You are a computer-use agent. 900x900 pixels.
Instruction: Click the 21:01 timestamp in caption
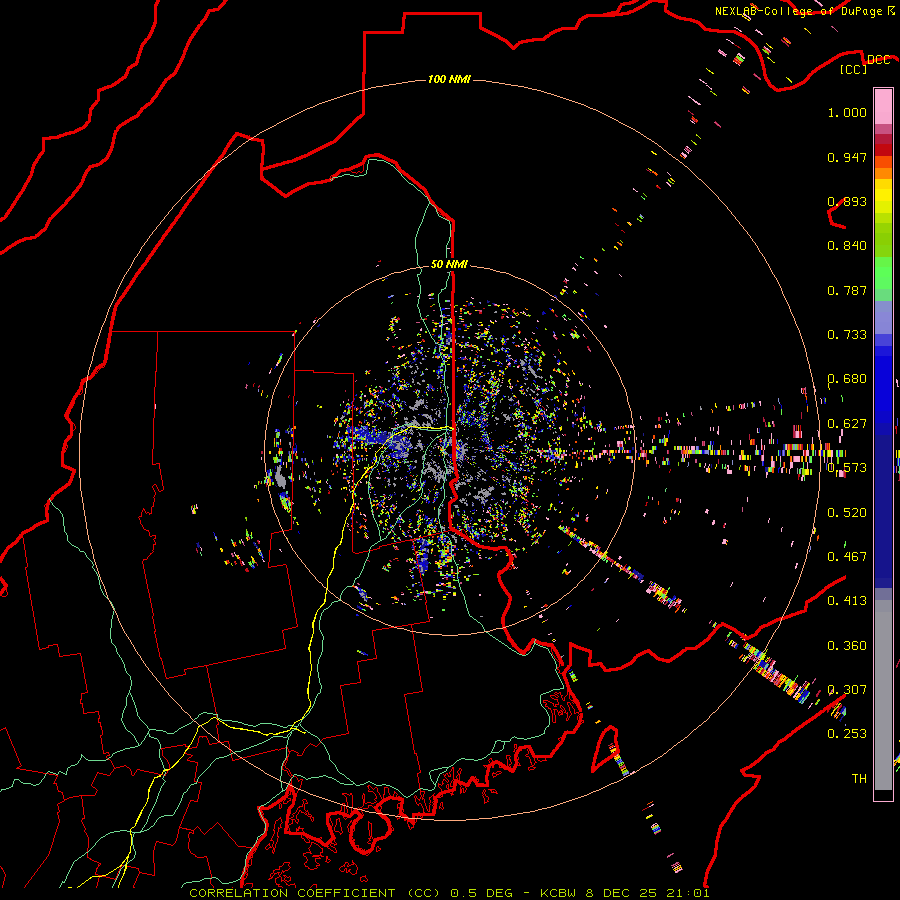point(688,893)
